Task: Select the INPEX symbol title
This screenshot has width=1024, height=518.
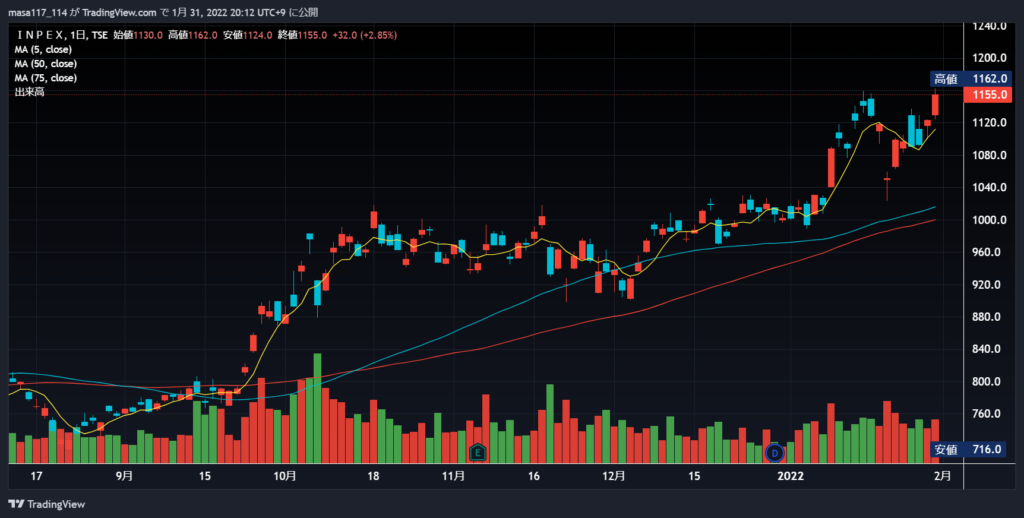Action: pos(39,35)
